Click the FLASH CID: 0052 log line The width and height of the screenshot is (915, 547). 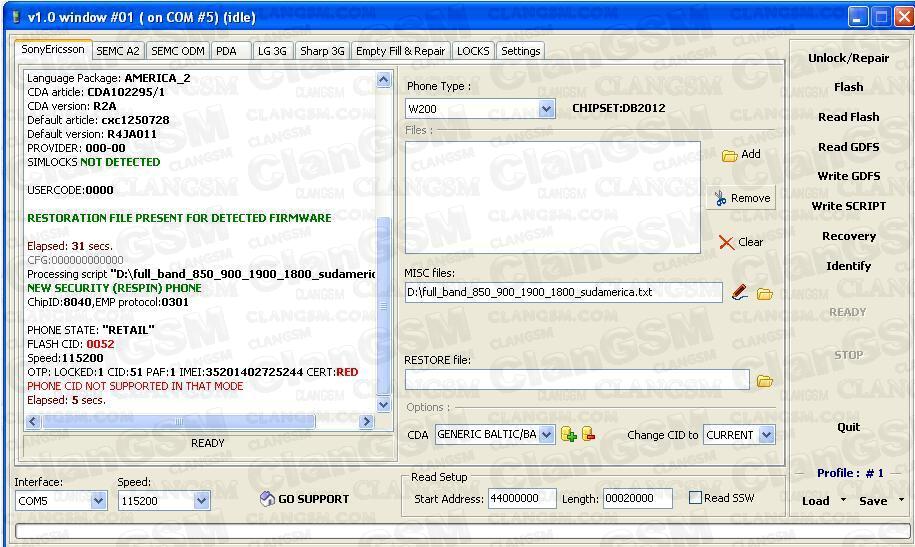tap(71, 344)
